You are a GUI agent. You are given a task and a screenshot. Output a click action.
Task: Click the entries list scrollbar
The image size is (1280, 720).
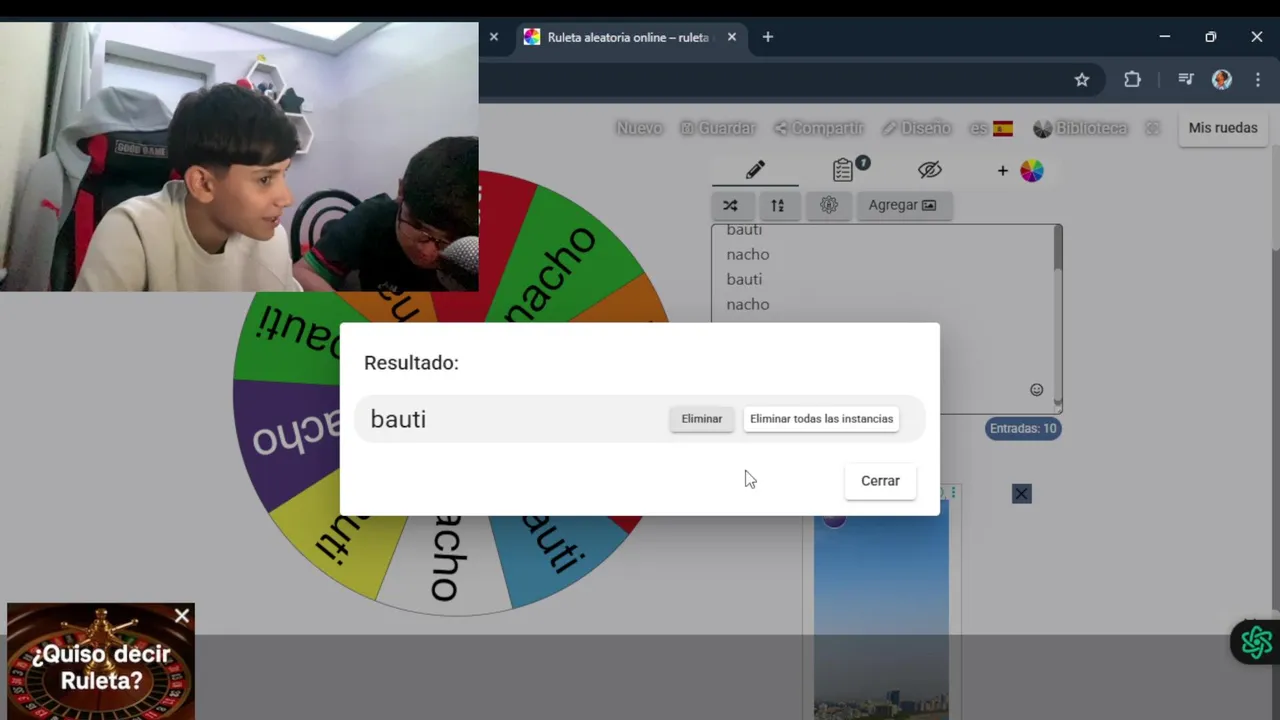pyautogui.click(x=1057, y=247)
